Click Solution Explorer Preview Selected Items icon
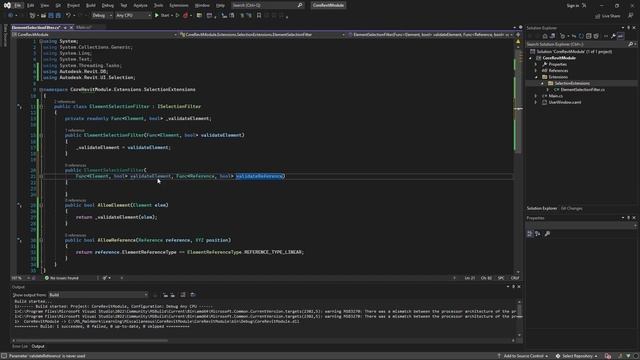This screenshot has height=360, width=640. tap(620, 36)
